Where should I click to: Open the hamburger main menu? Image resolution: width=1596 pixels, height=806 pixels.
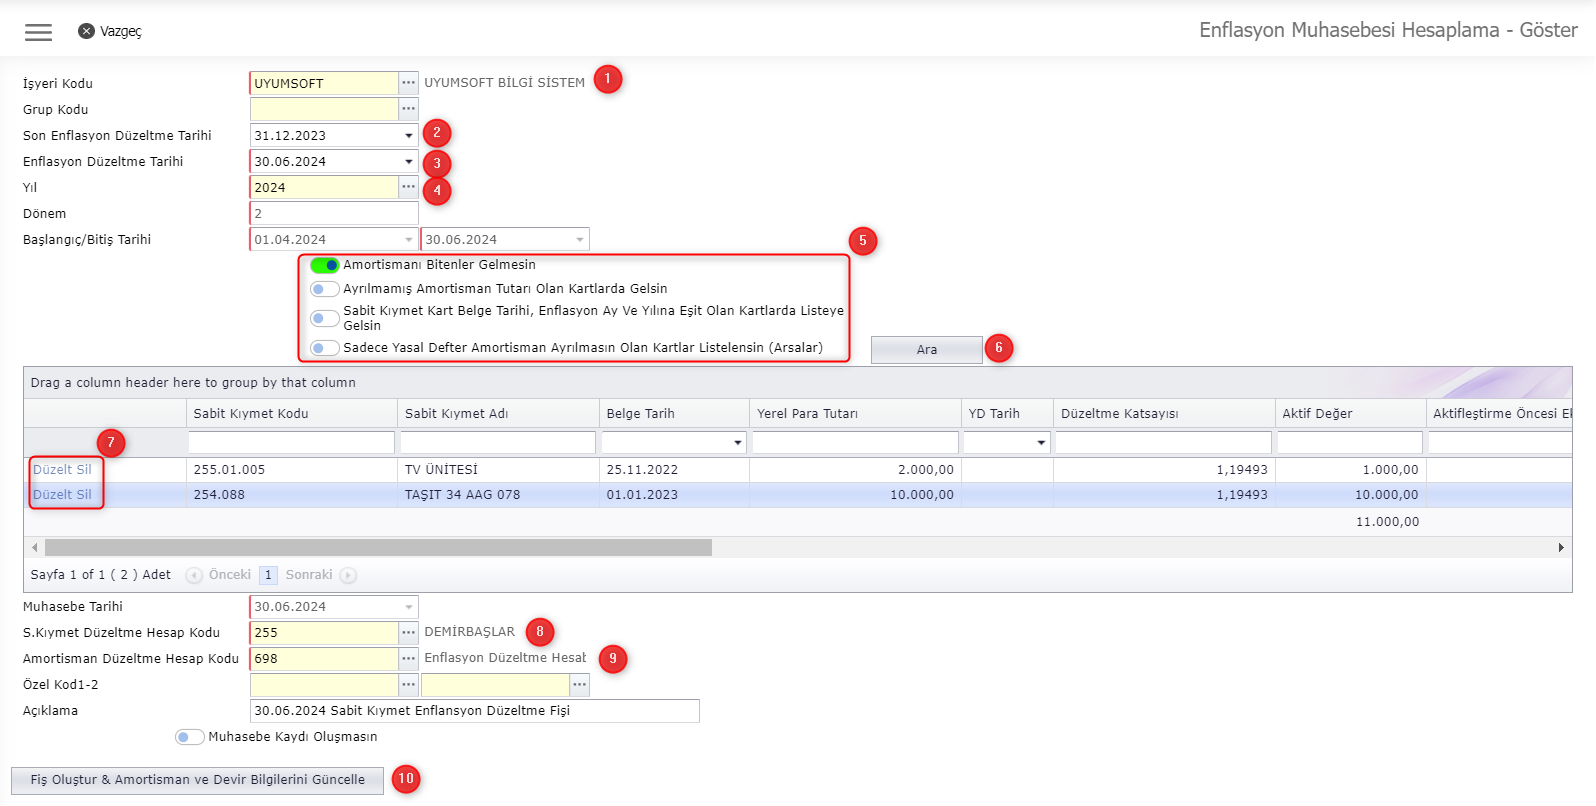38,32
